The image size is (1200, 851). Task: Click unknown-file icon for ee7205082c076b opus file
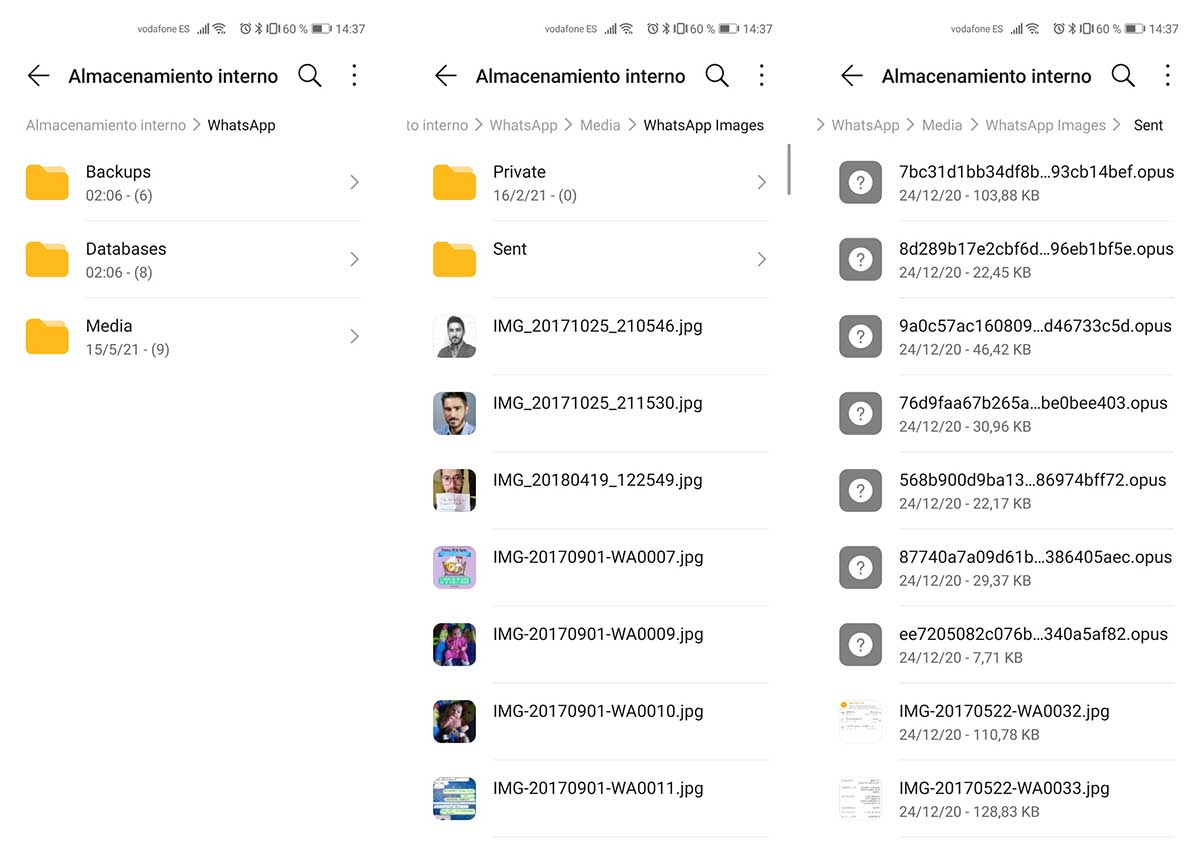click(860, 645)
